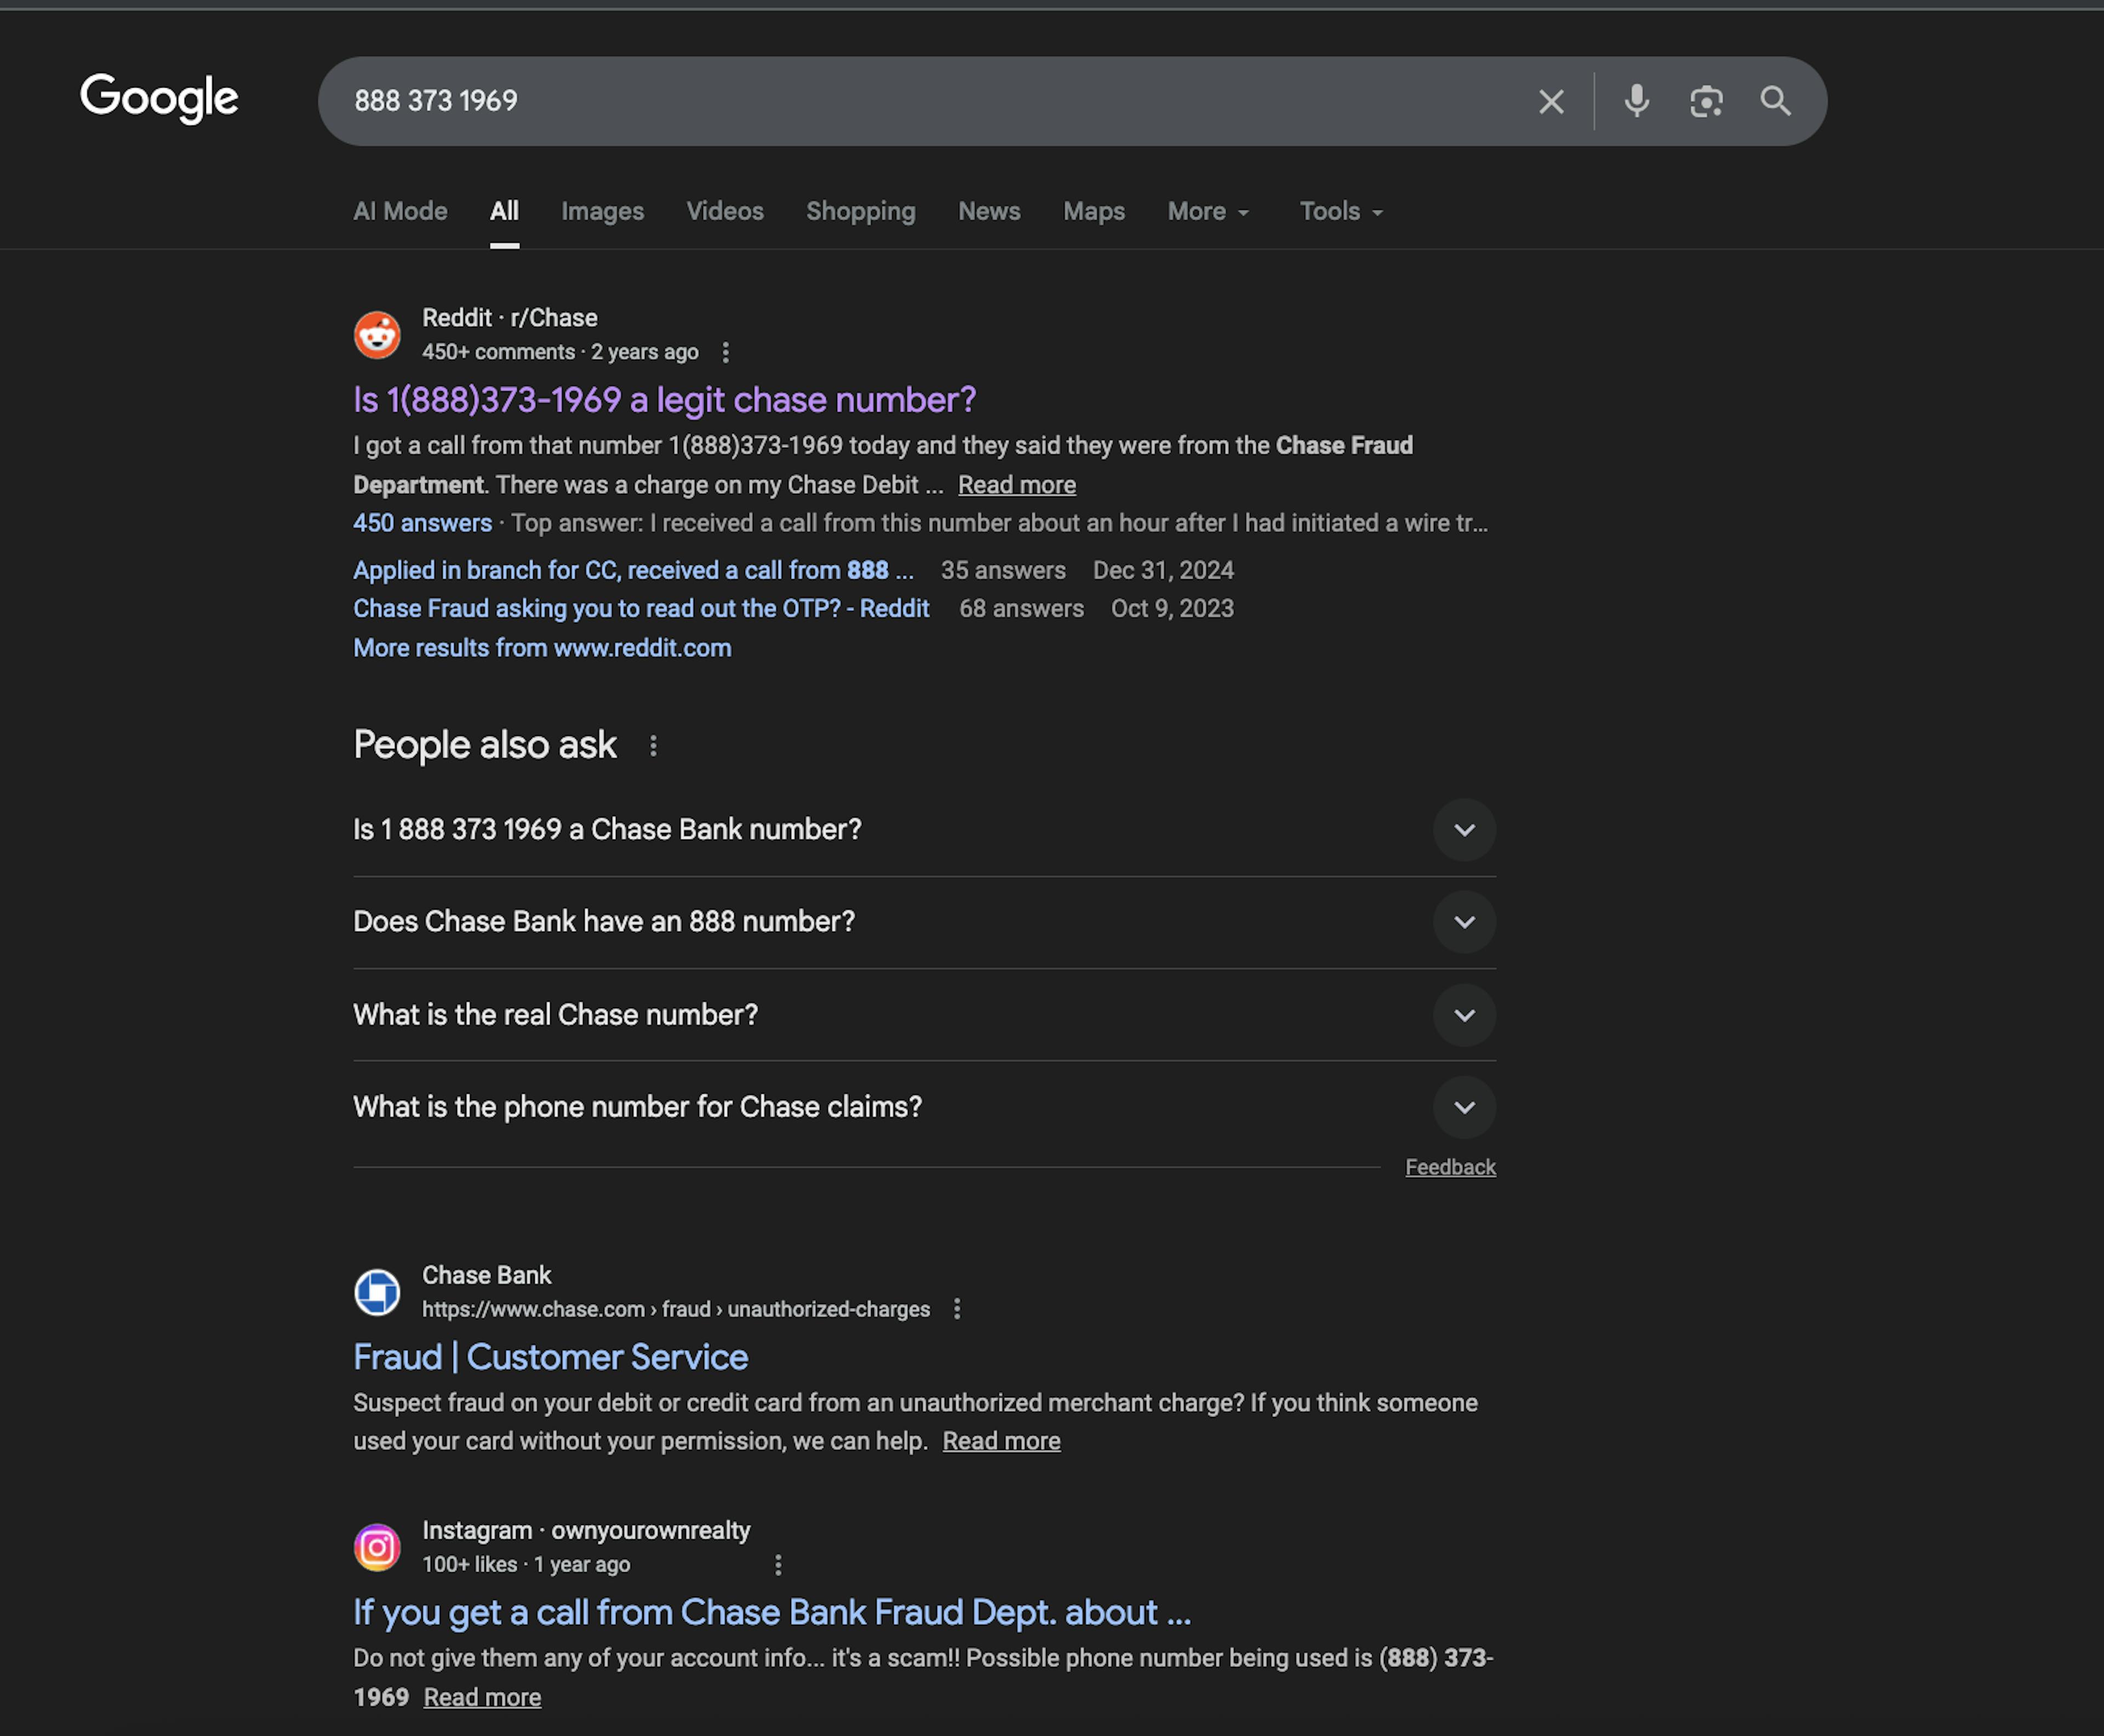Screen dimensions: 2104x1736
Task: Click into the search input field
Action: 900,101
